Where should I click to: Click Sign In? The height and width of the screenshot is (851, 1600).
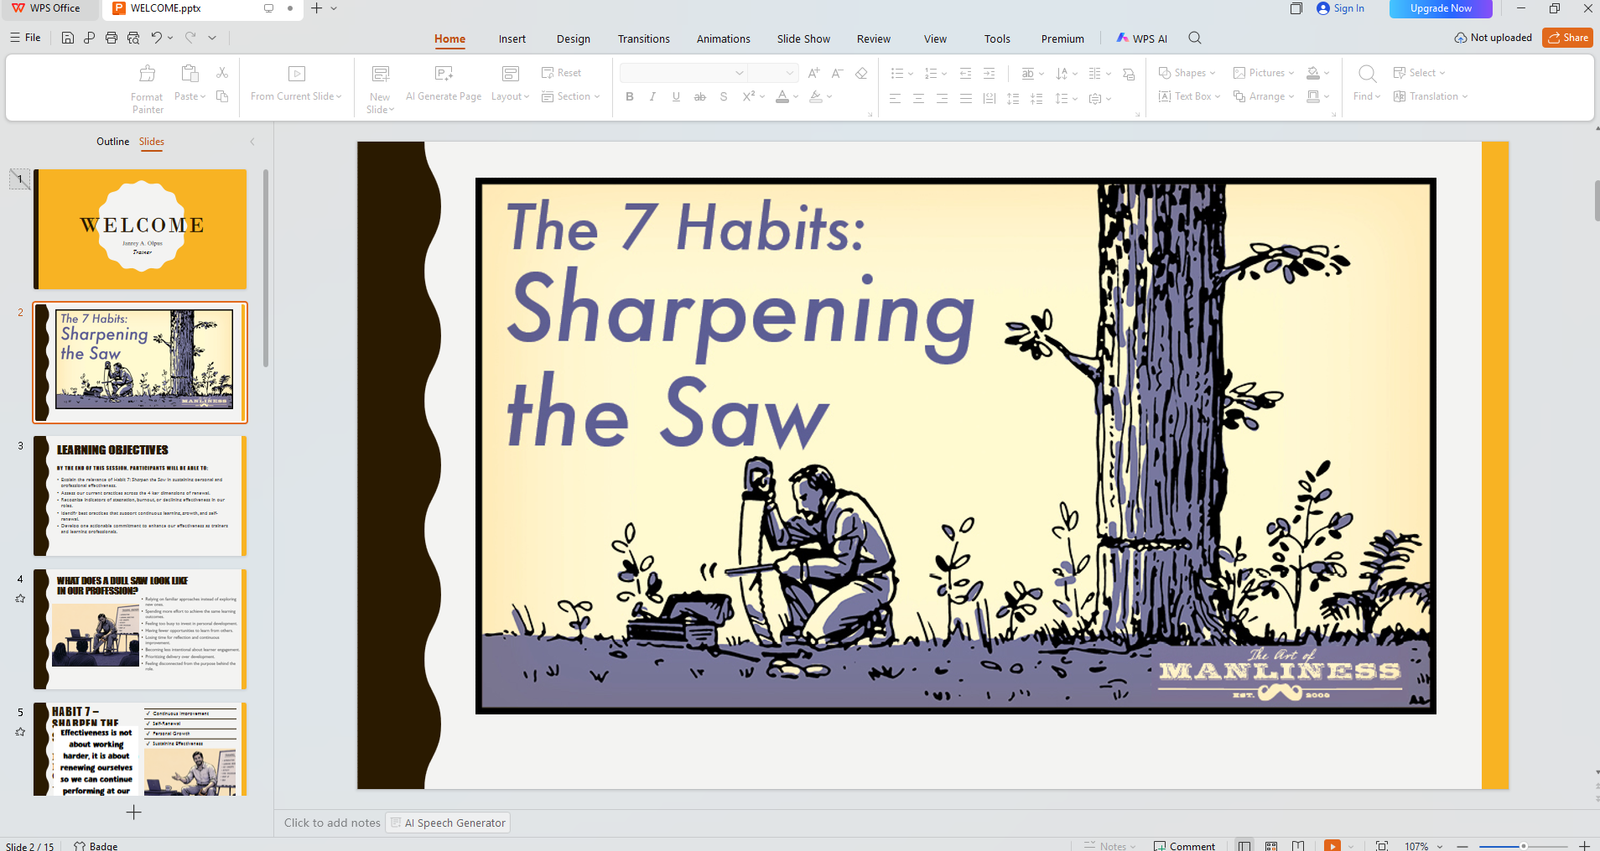click(1340, 8)
